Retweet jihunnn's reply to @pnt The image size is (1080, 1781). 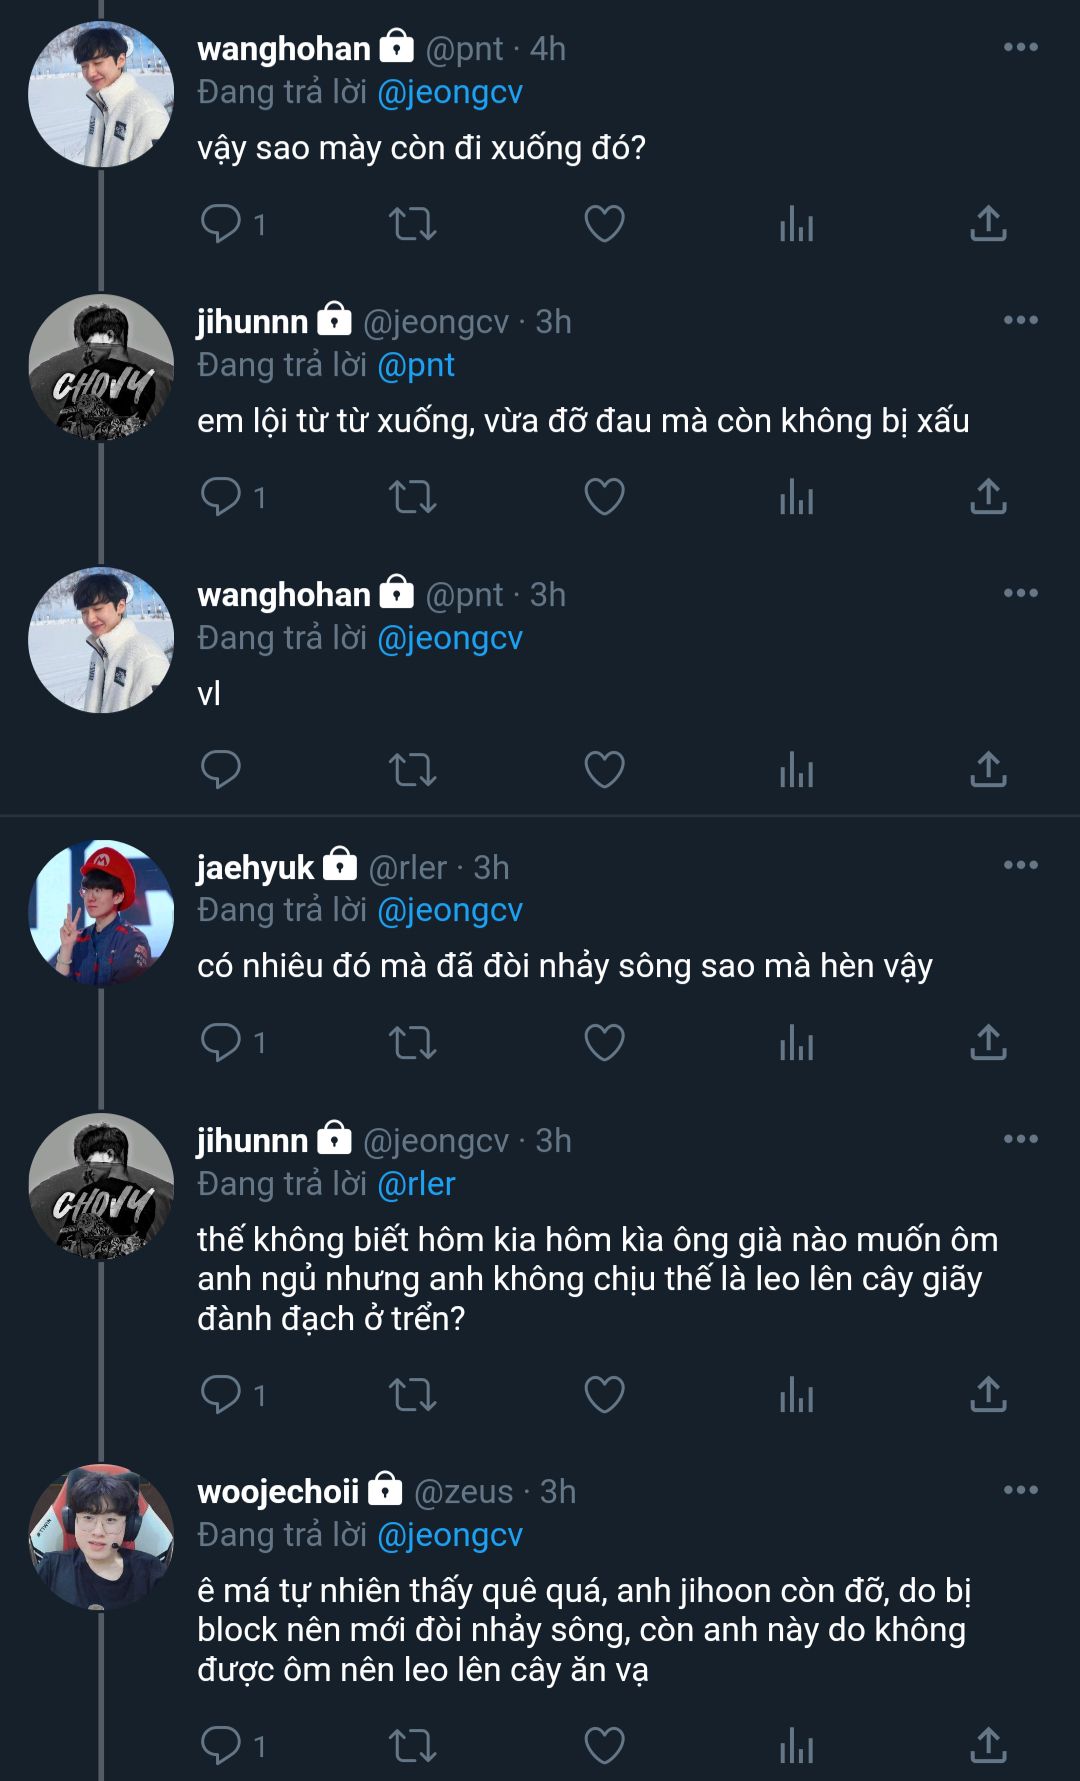point(412,497)
